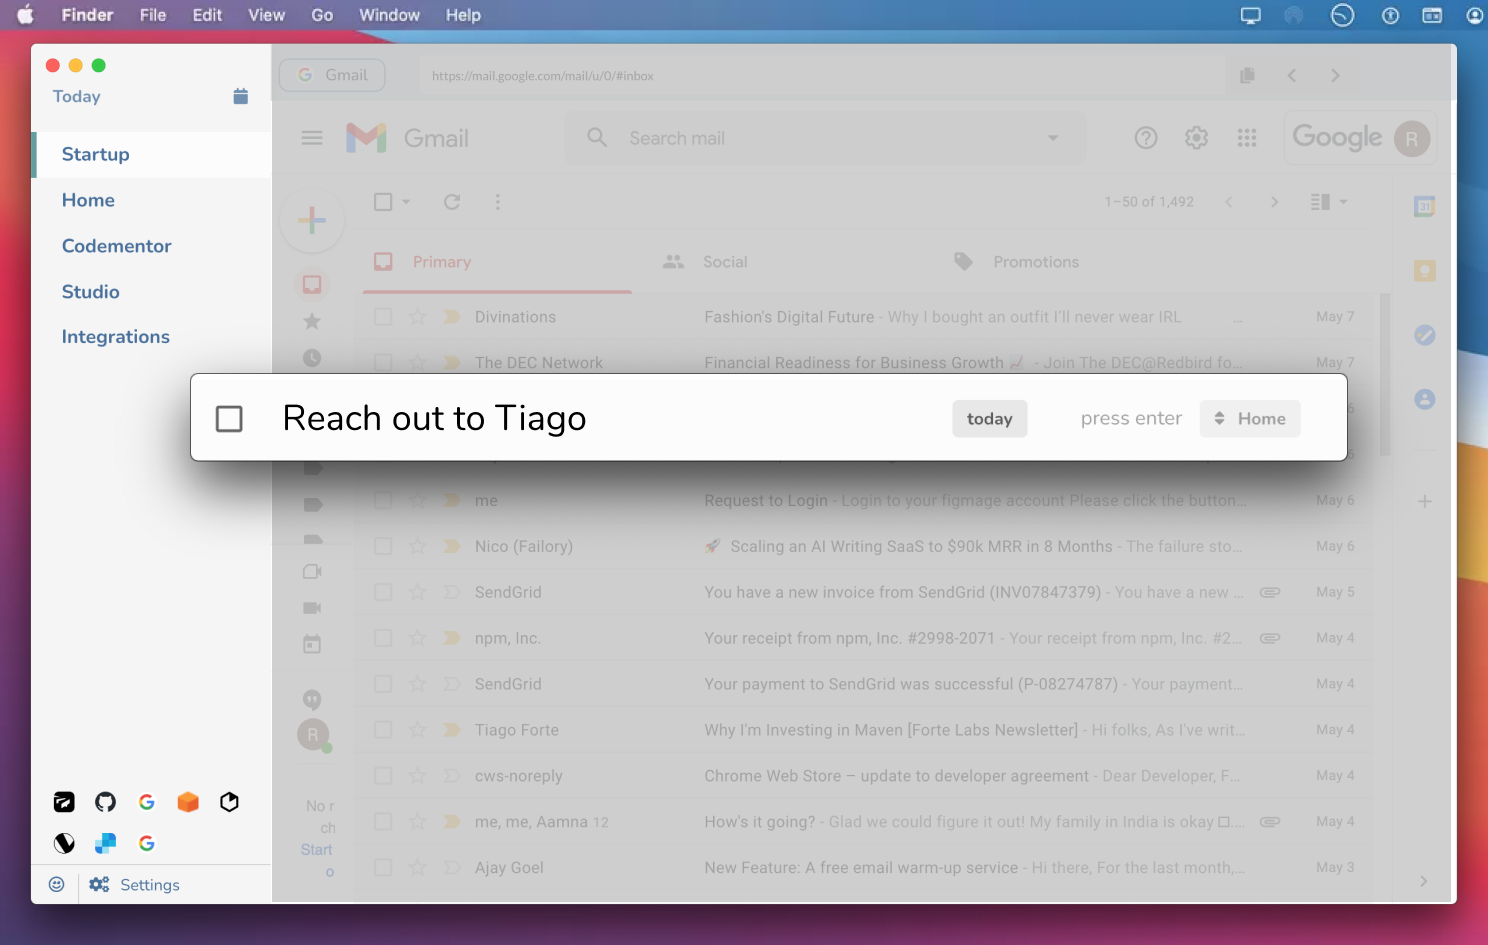Viewport: 1488px width, 945px height.
Task: Click the Gmail refresh icon
Action: pyautogui.click(x=452, y=202)
